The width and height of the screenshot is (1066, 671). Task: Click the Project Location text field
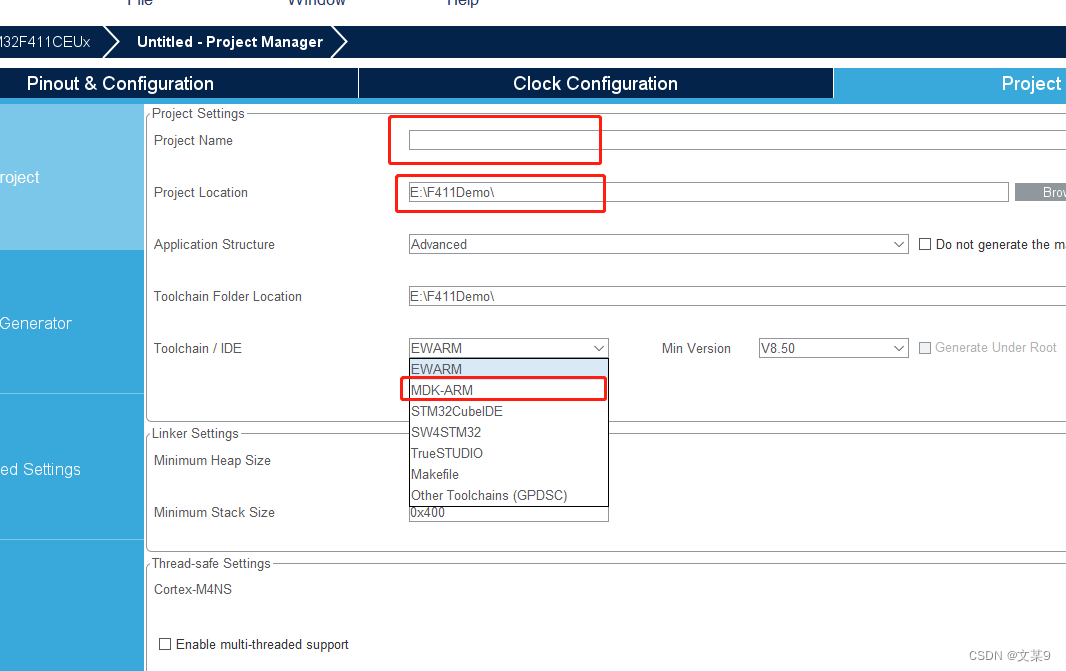(x=708, y=192)
